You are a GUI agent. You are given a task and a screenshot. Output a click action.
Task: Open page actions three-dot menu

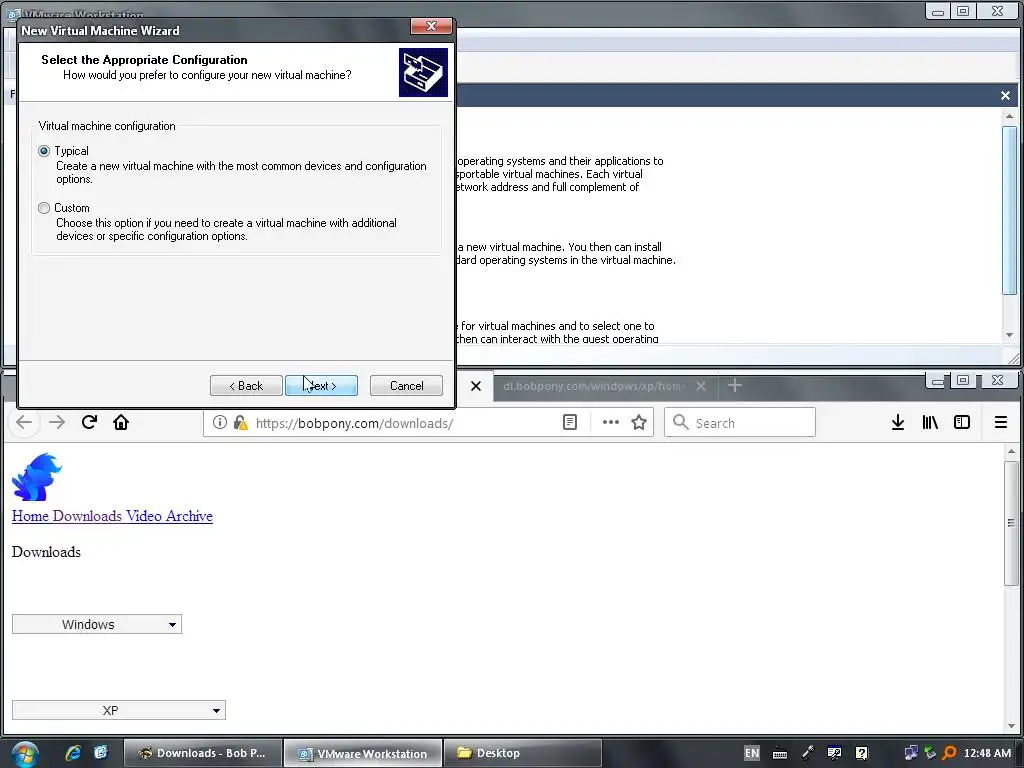pyautogui.click(x=611, y=423)
